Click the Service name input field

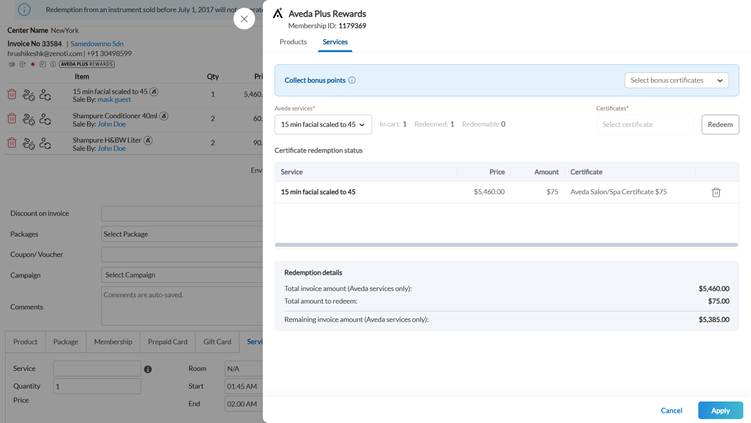click(97, 368)
